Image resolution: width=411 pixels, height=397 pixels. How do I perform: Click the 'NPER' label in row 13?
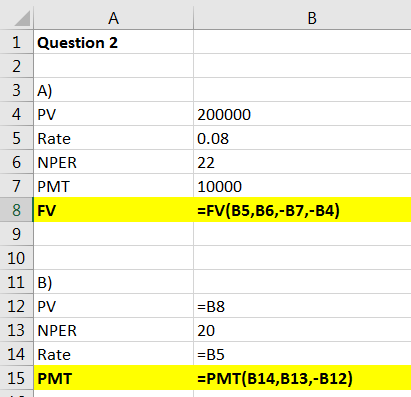pos(113,330)
